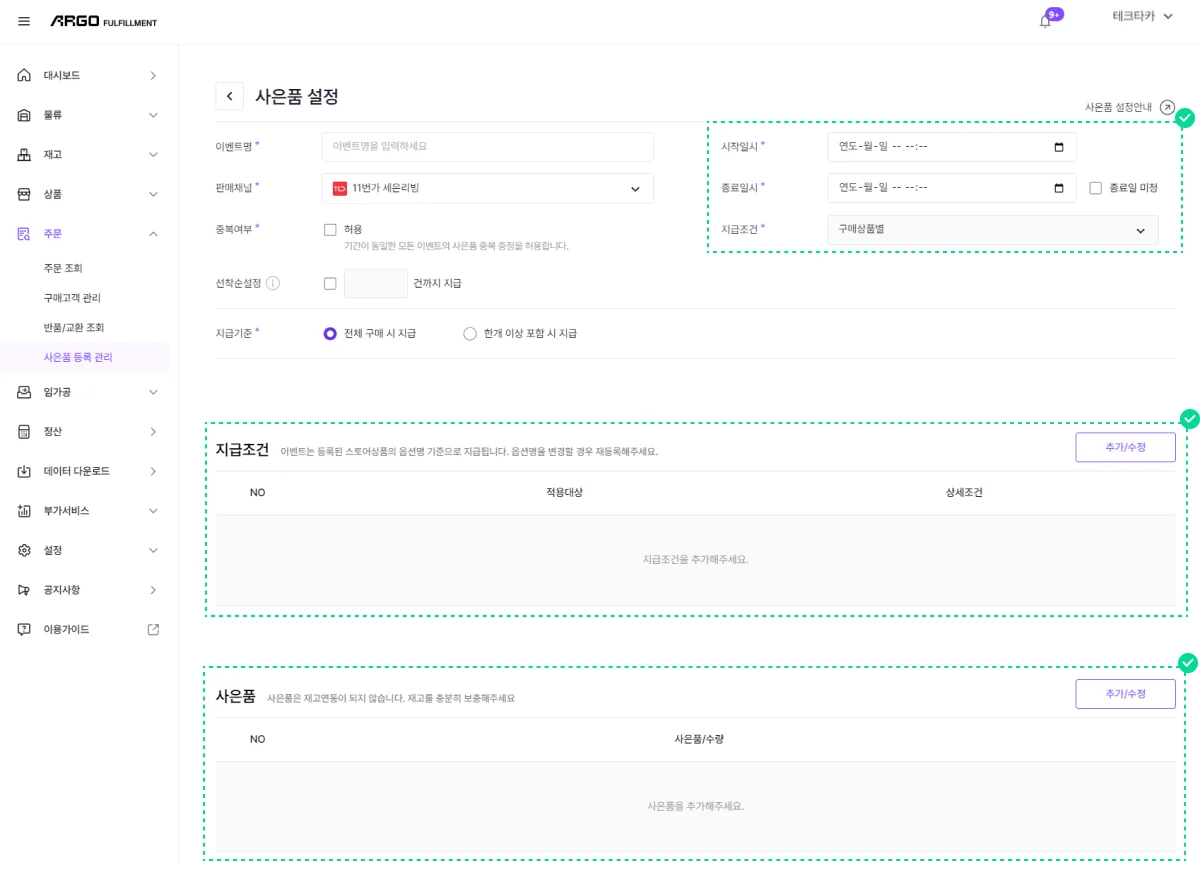
Task: Enable the 허용 duplicate checkbox
Action: (330, 229)
